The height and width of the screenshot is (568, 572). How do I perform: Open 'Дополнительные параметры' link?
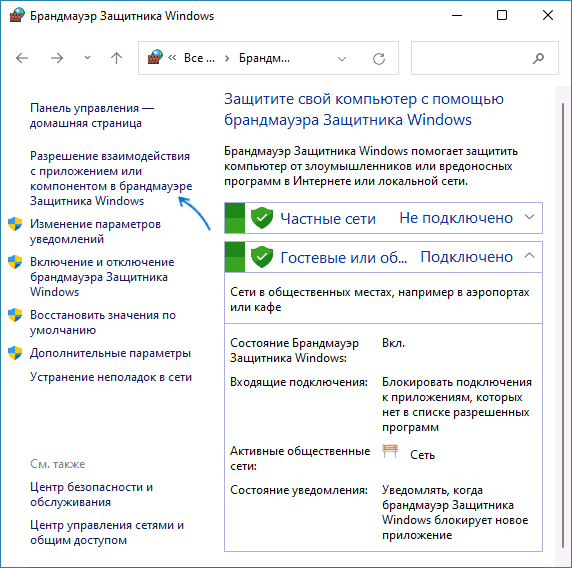[x=110, y=353]
